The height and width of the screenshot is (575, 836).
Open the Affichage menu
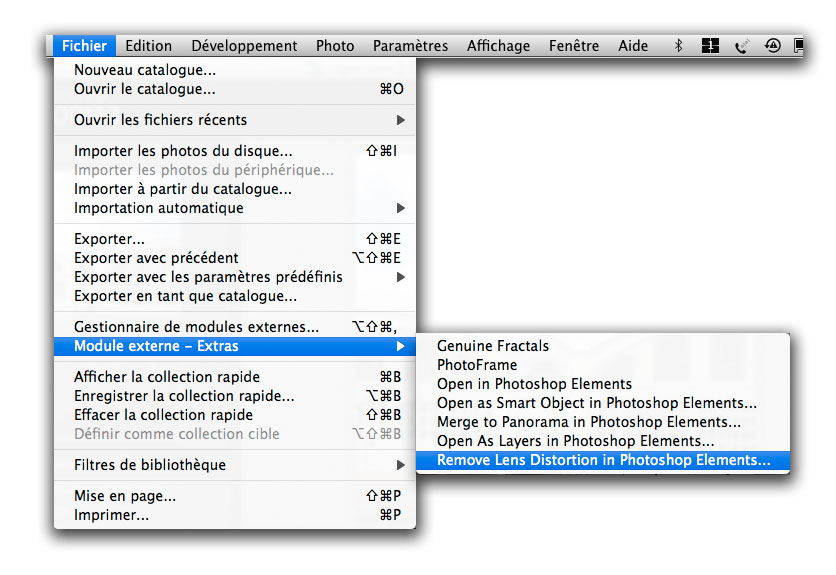(x=499, y=46)
